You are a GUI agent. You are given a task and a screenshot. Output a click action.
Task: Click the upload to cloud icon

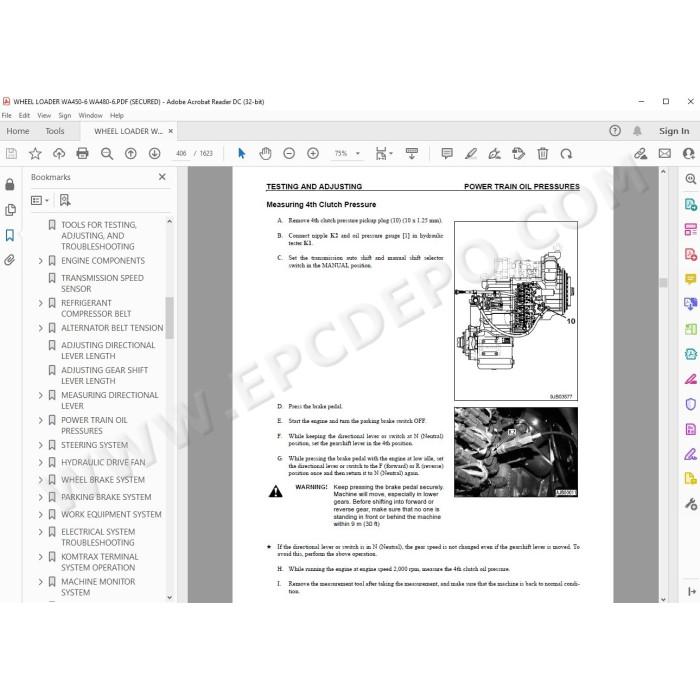coord(59,154)
